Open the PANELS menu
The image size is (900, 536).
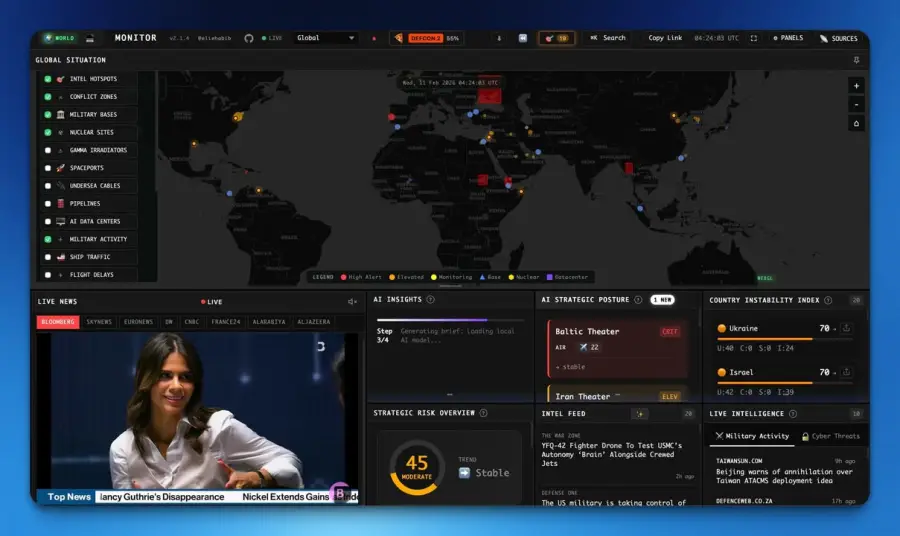(788, 38)
